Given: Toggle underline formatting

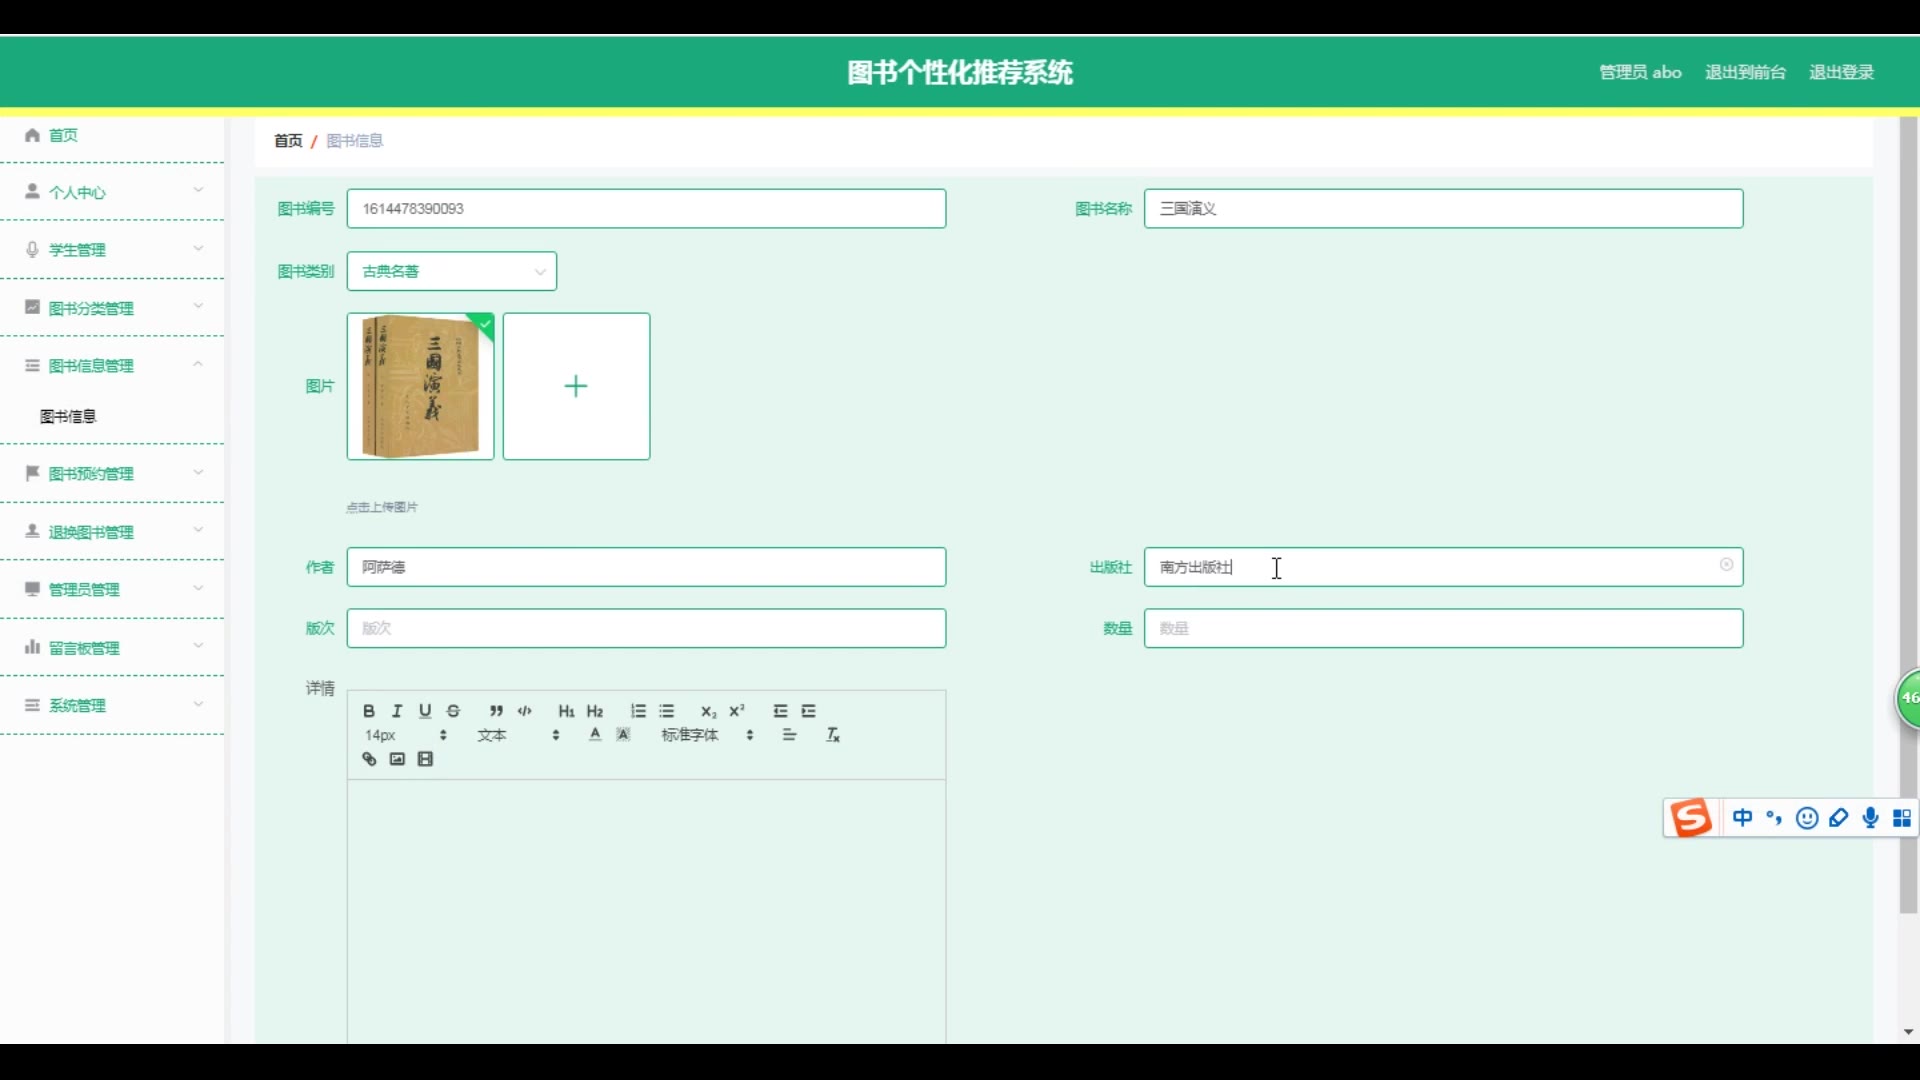Looking at the screenshot, I should pyautogui.click(x=425, y=711).
